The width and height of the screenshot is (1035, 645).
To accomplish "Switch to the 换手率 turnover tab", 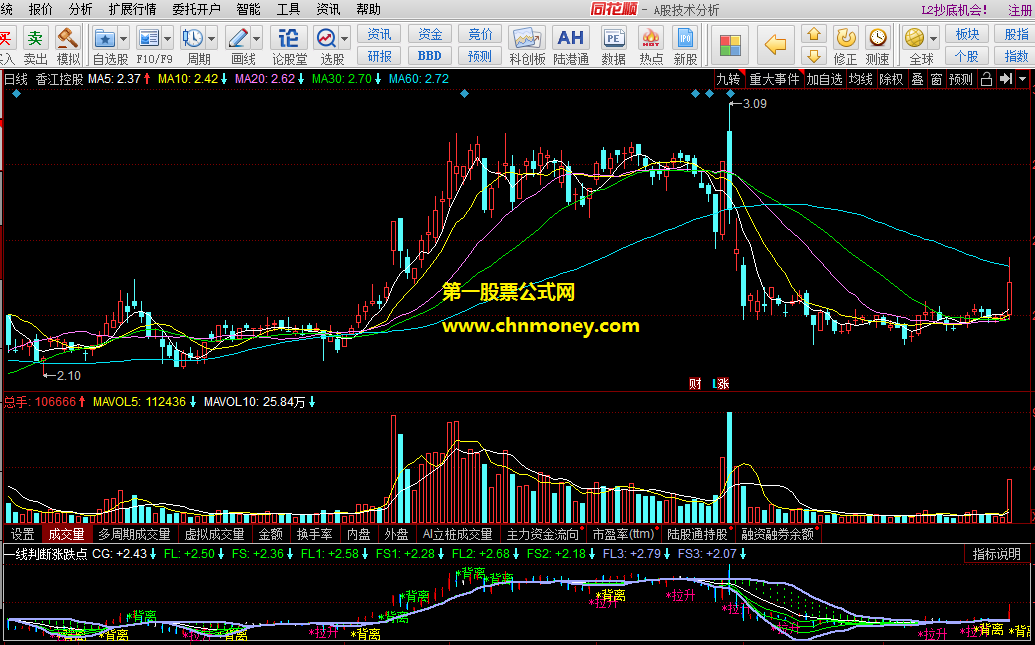I will (x=314, y=534).
